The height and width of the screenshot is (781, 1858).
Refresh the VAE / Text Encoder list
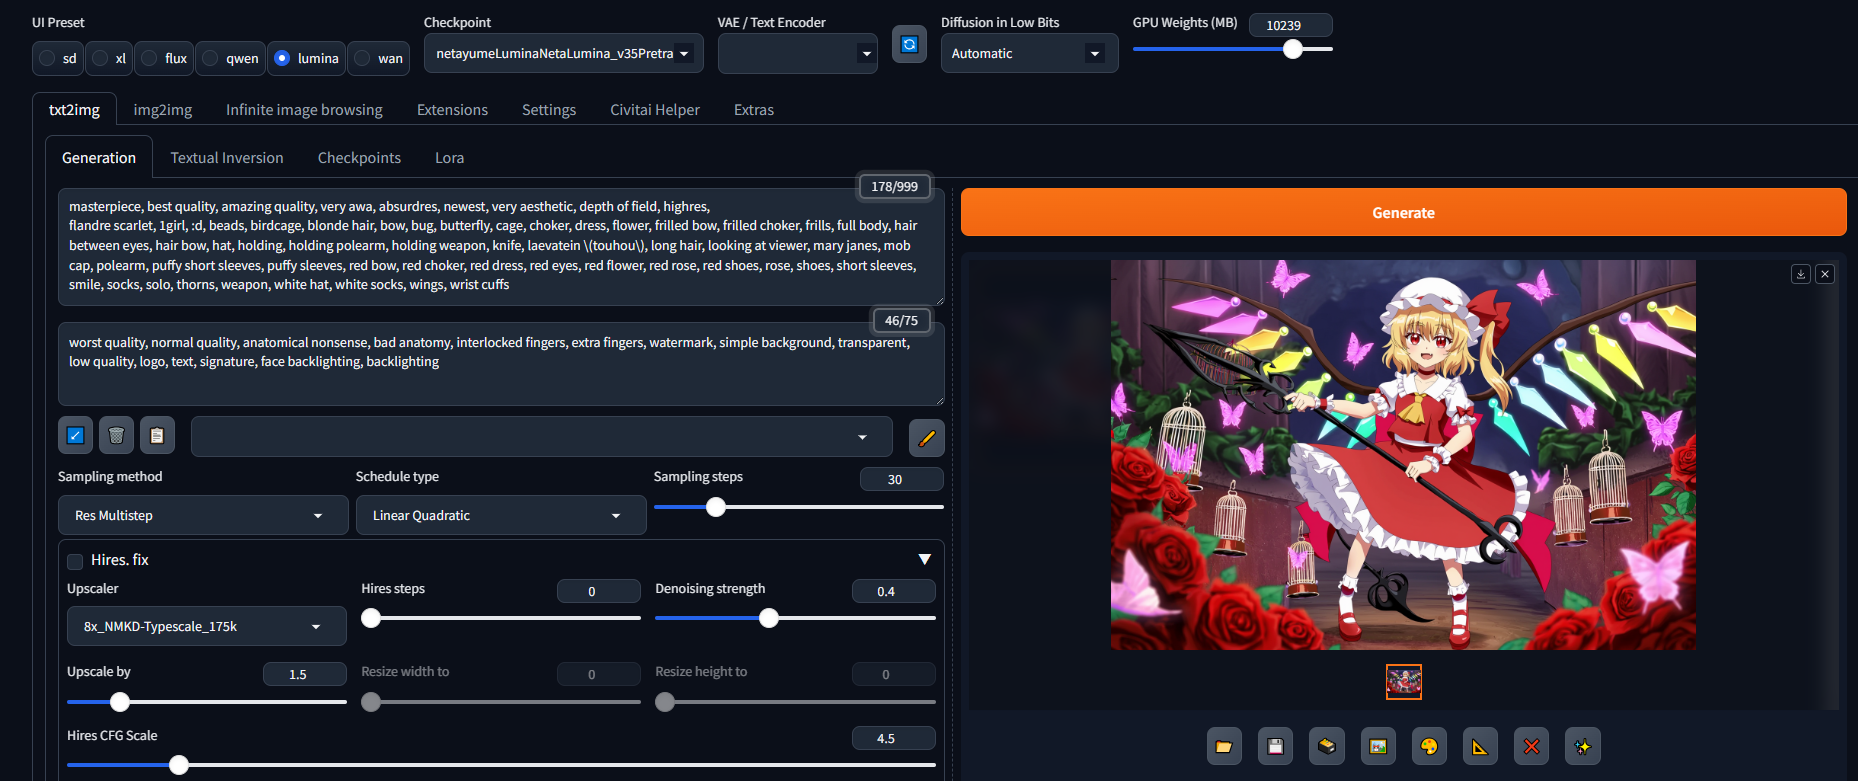(909, 44)
